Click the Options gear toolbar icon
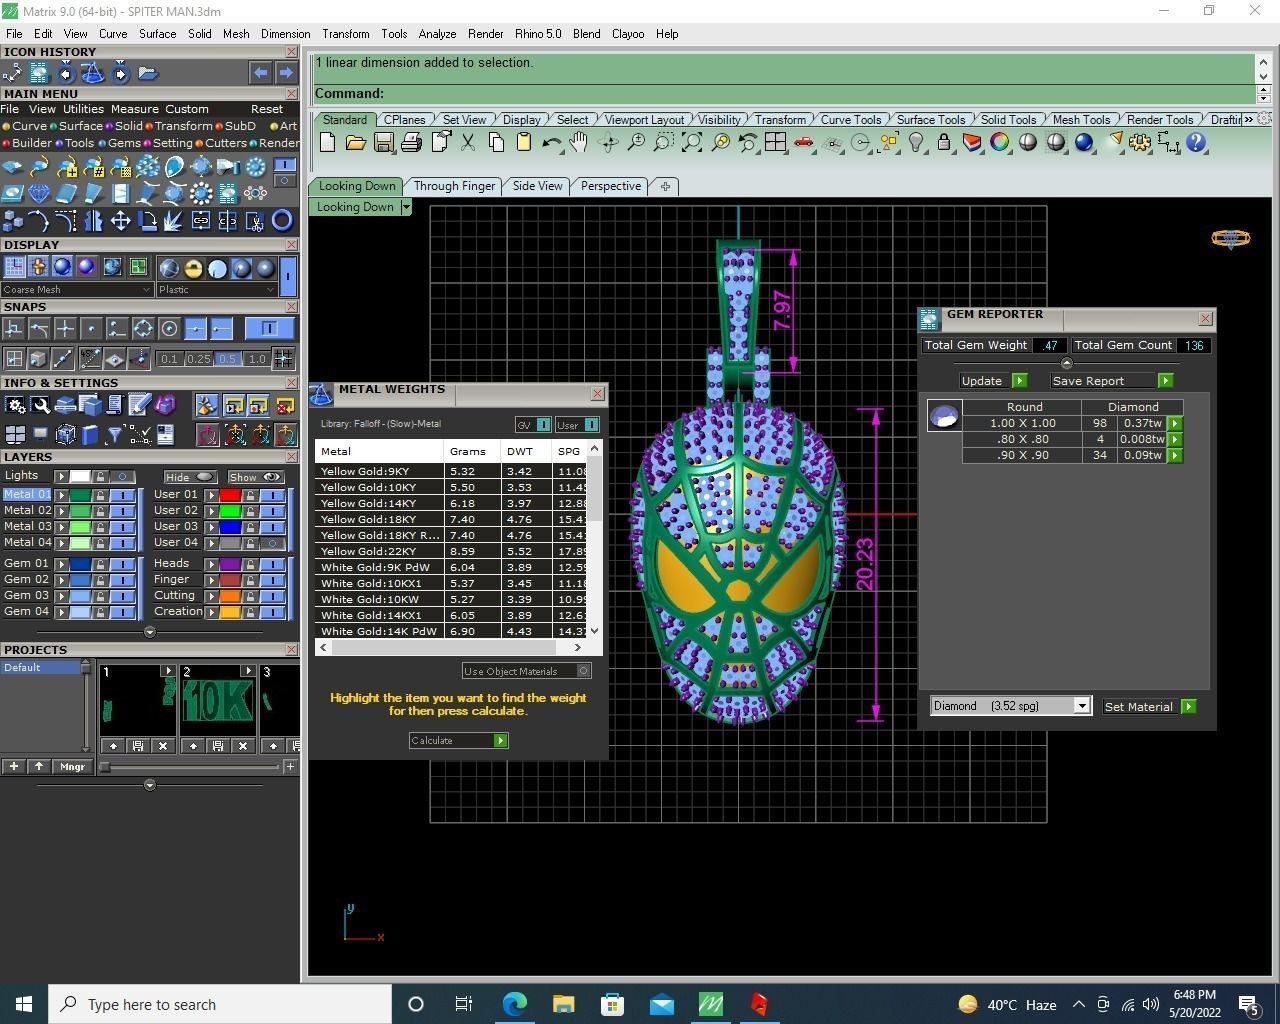 [1140, 143]
